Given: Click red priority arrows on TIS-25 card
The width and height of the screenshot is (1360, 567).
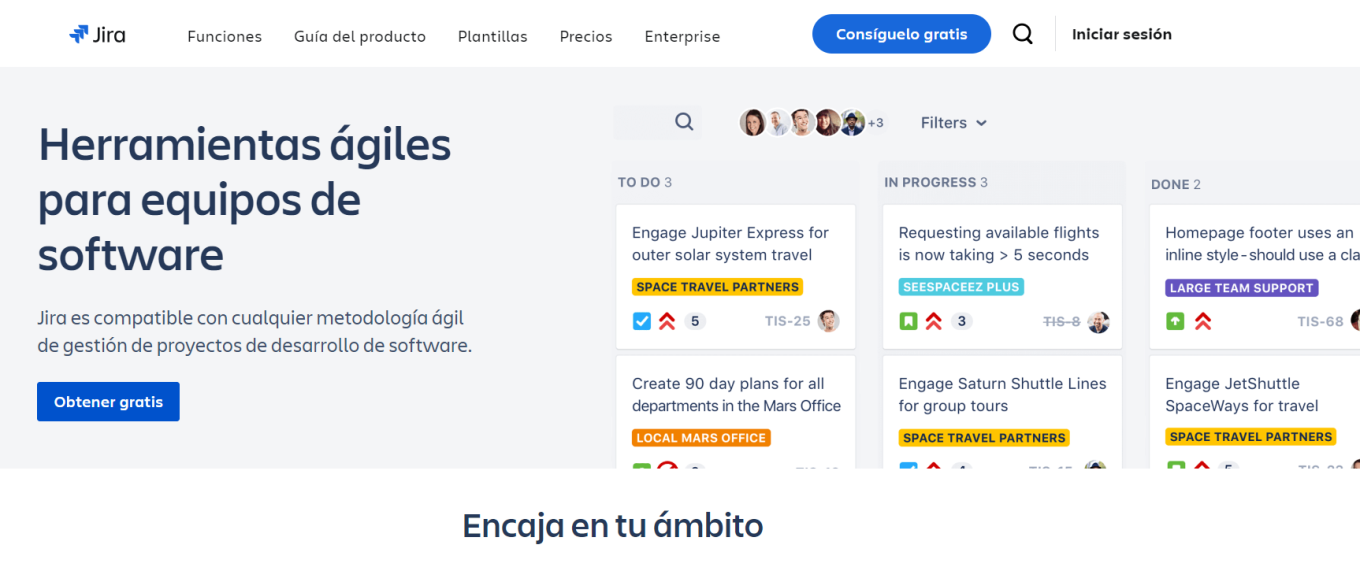Looking at the screenshot, I should pos(667,321).
